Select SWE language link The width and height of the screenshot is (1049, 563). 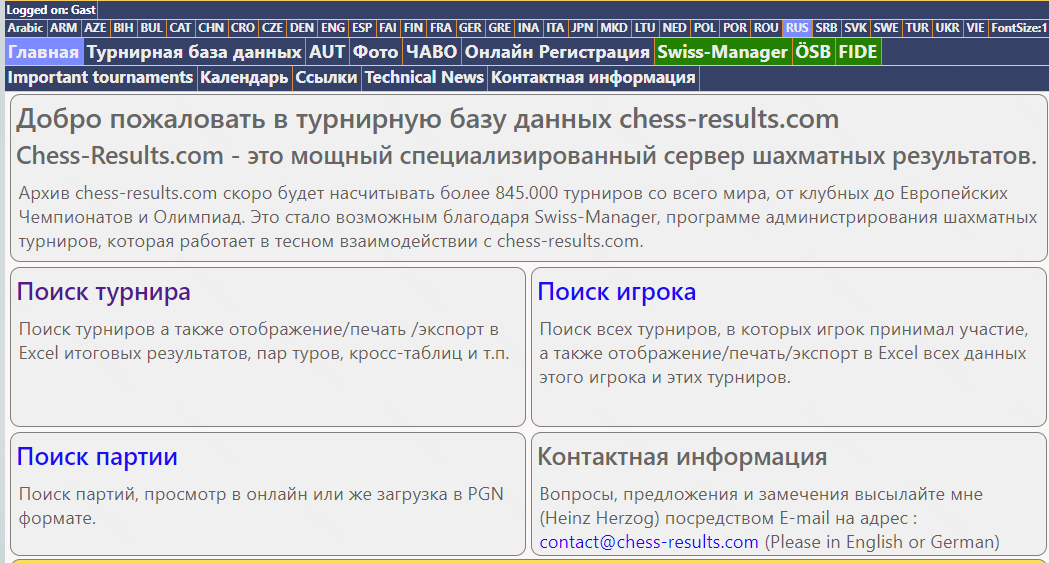(x=886, y=28)
